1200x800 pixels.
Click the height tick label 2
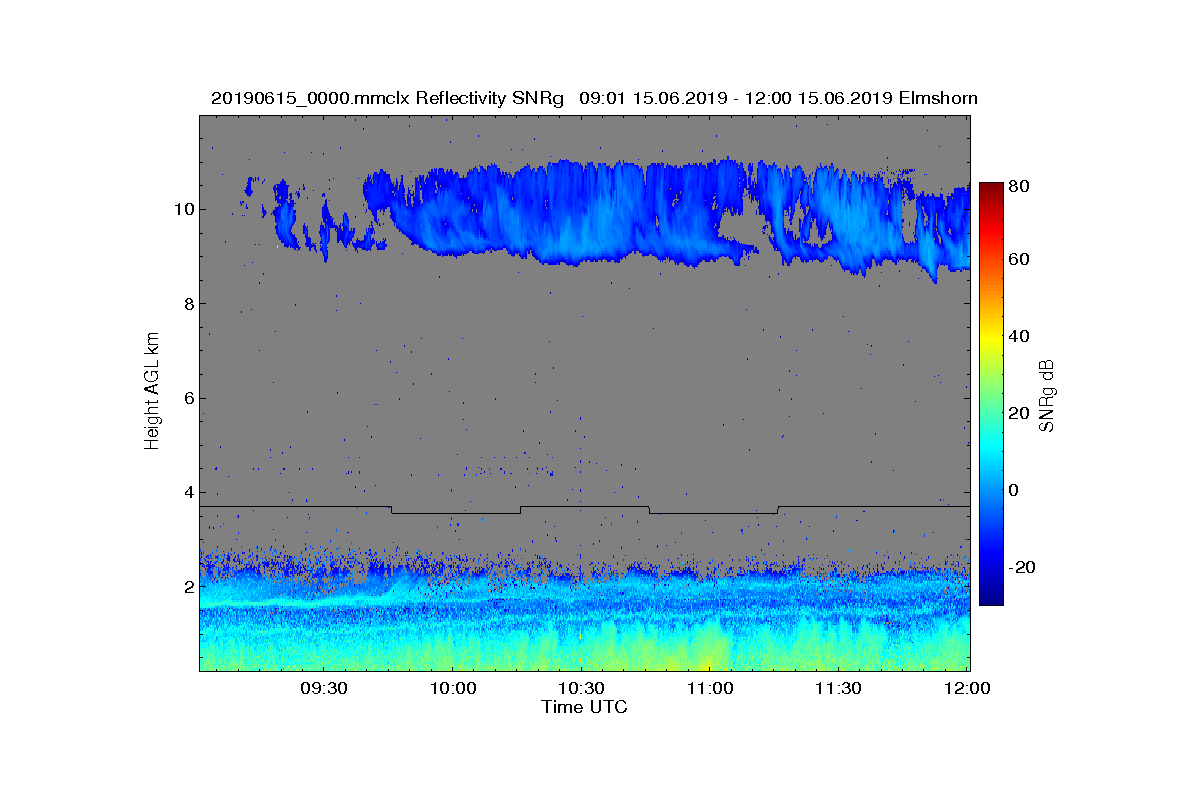click(187, 586)
